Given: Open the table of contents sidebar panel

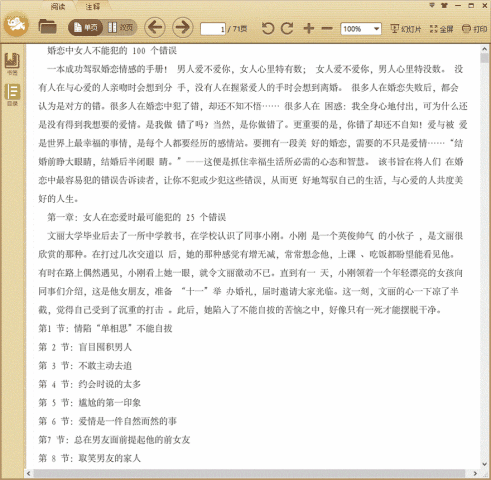Looking at the screenshot, I should 12,95.
